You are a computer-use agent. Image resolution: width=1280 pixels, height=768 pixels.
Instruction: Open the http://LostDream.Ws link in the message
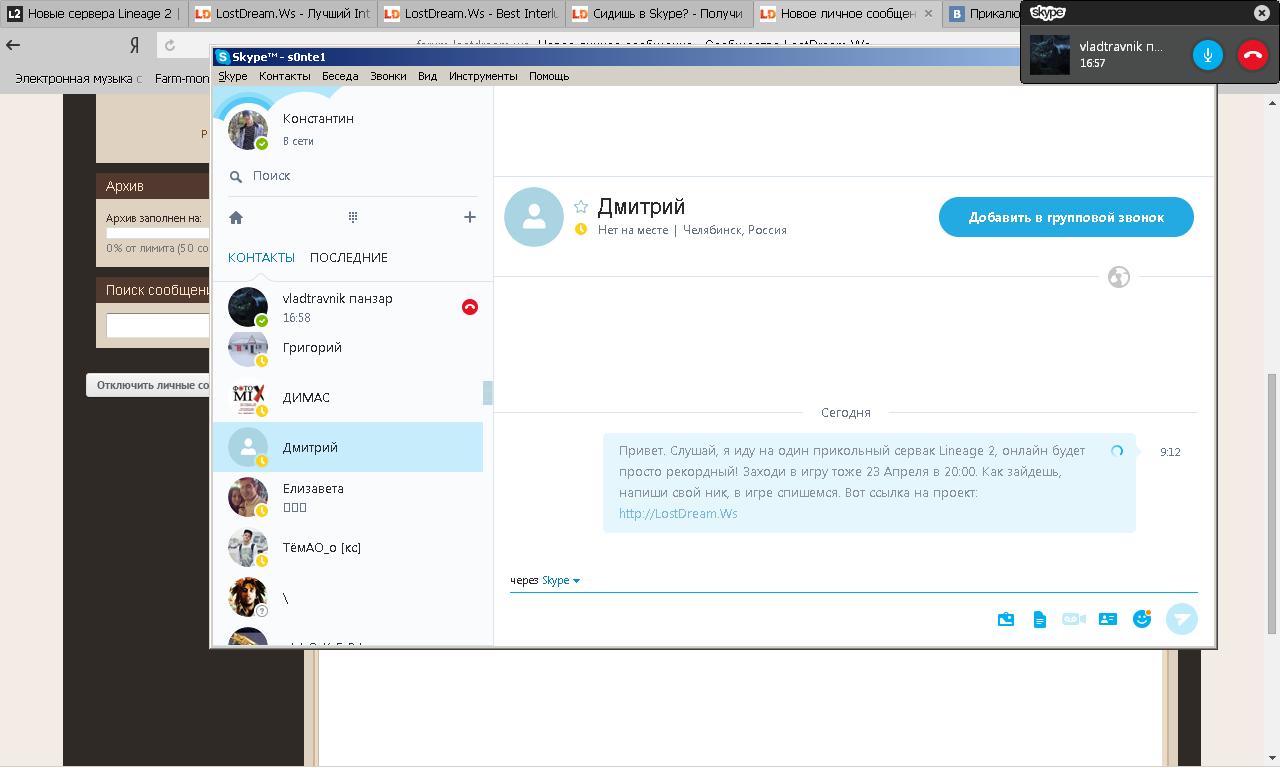click(x=678, y=513)
